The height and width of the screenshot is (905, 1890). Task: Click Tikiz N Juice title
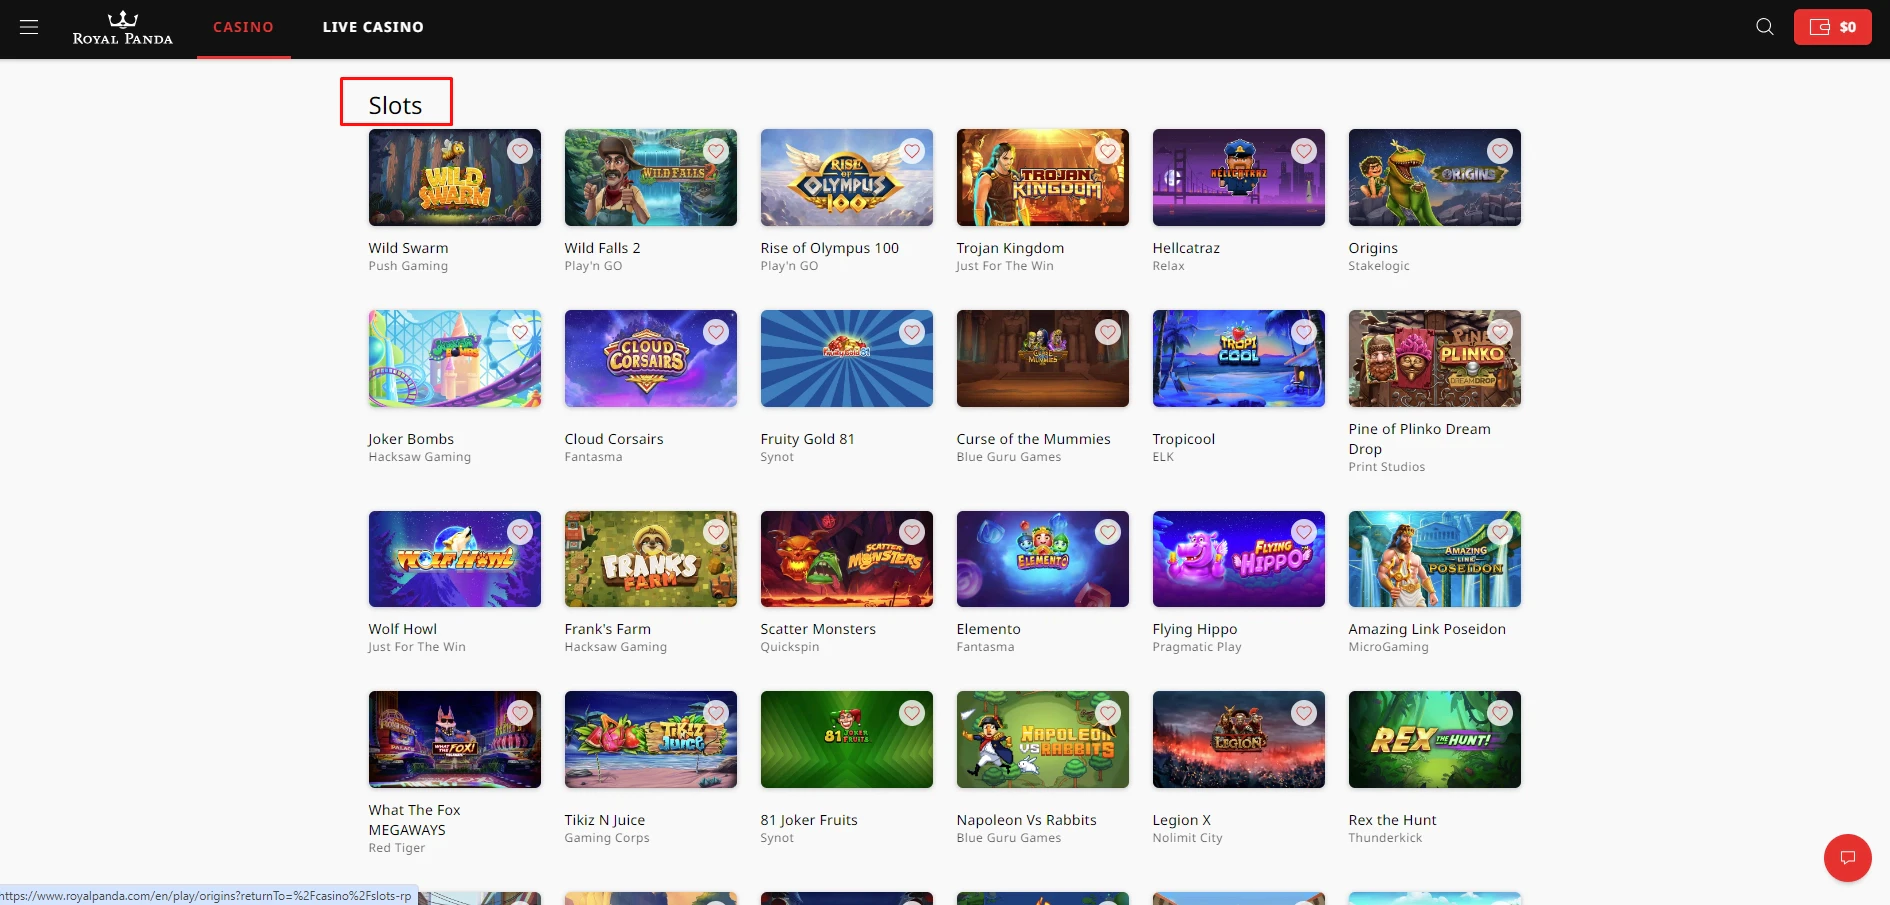pos(605,820)
